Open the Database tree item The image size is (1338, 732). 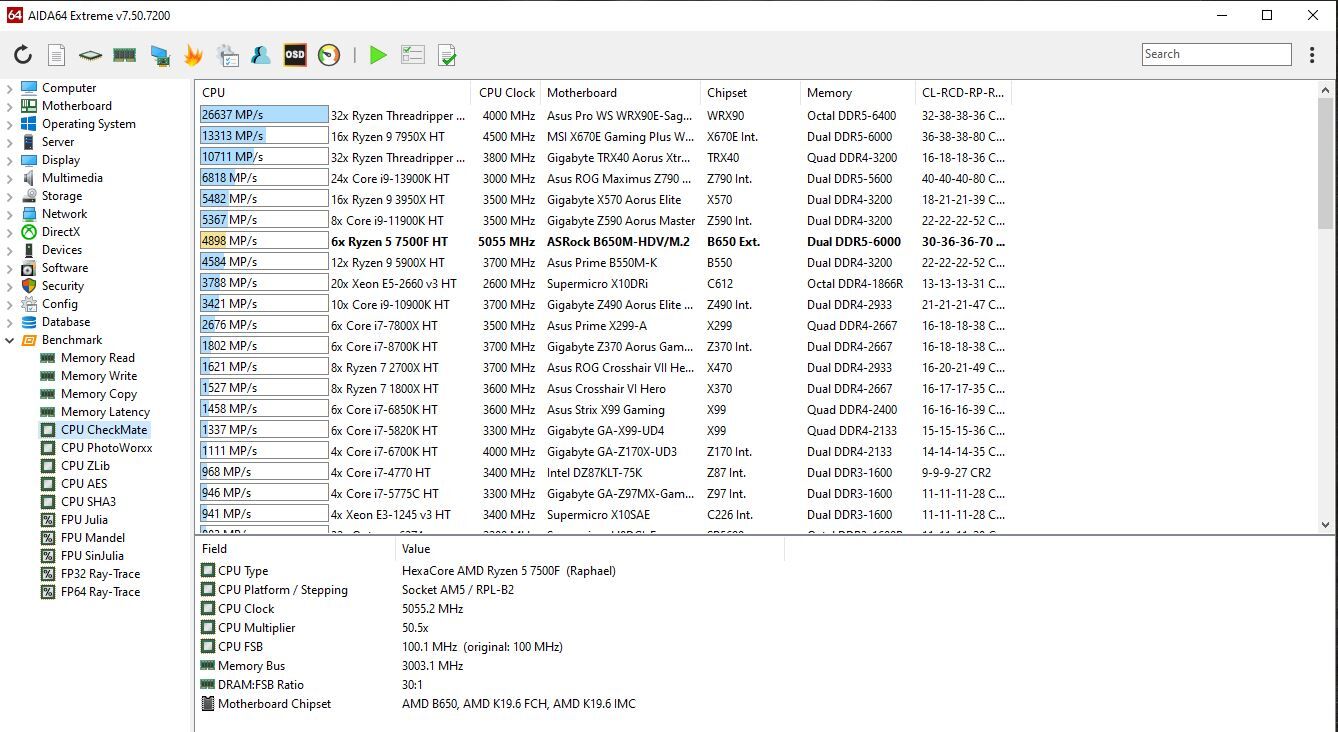[66, 322]
